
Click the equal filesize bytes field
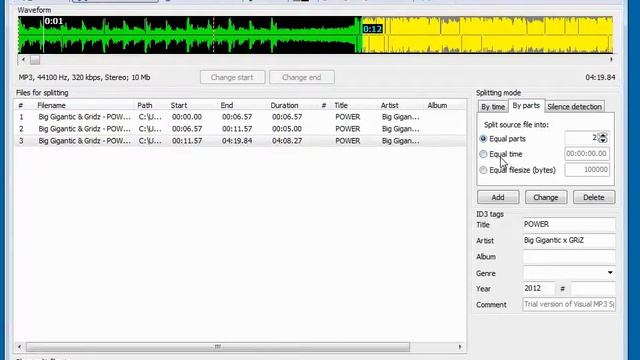[587, 169]
